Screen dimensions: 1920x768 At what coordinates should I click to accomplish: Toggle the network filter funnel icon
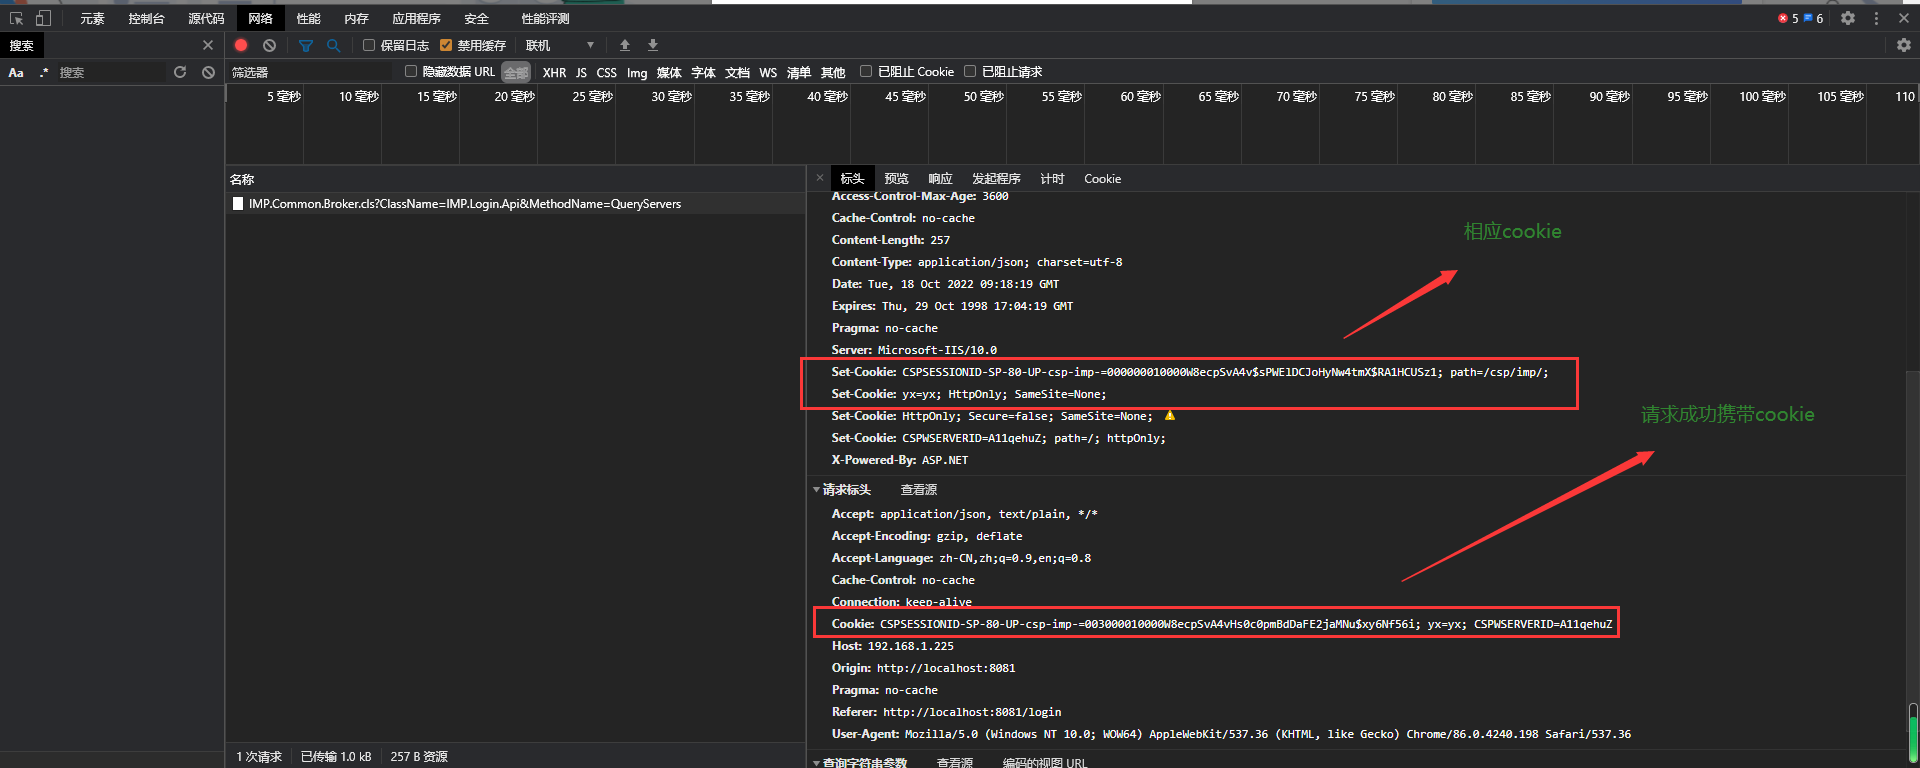(306, 45)
